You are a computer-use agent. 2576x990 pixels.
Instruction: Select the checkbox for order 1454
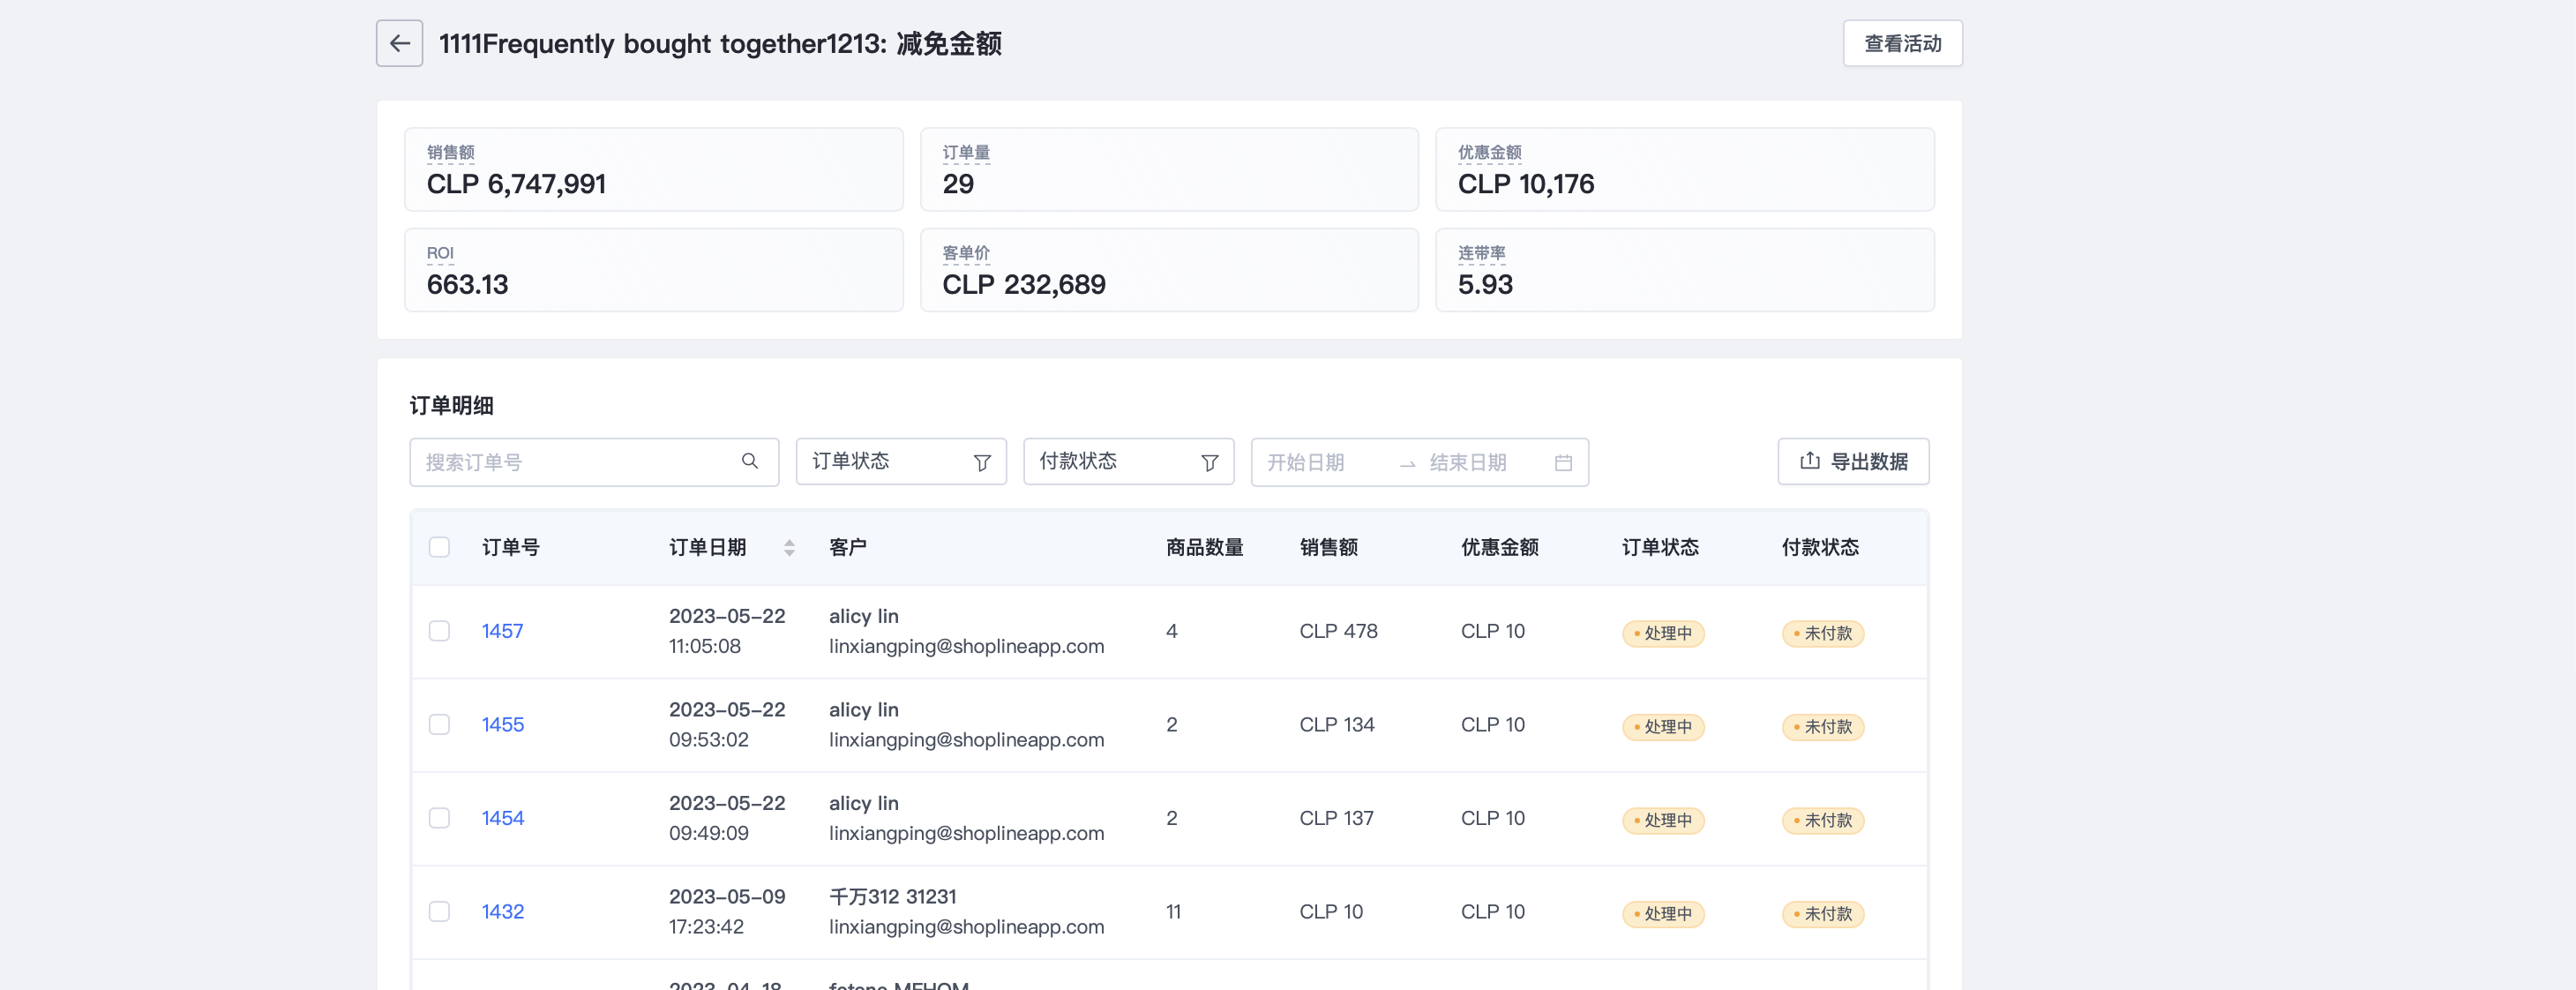tap(439, 818)
